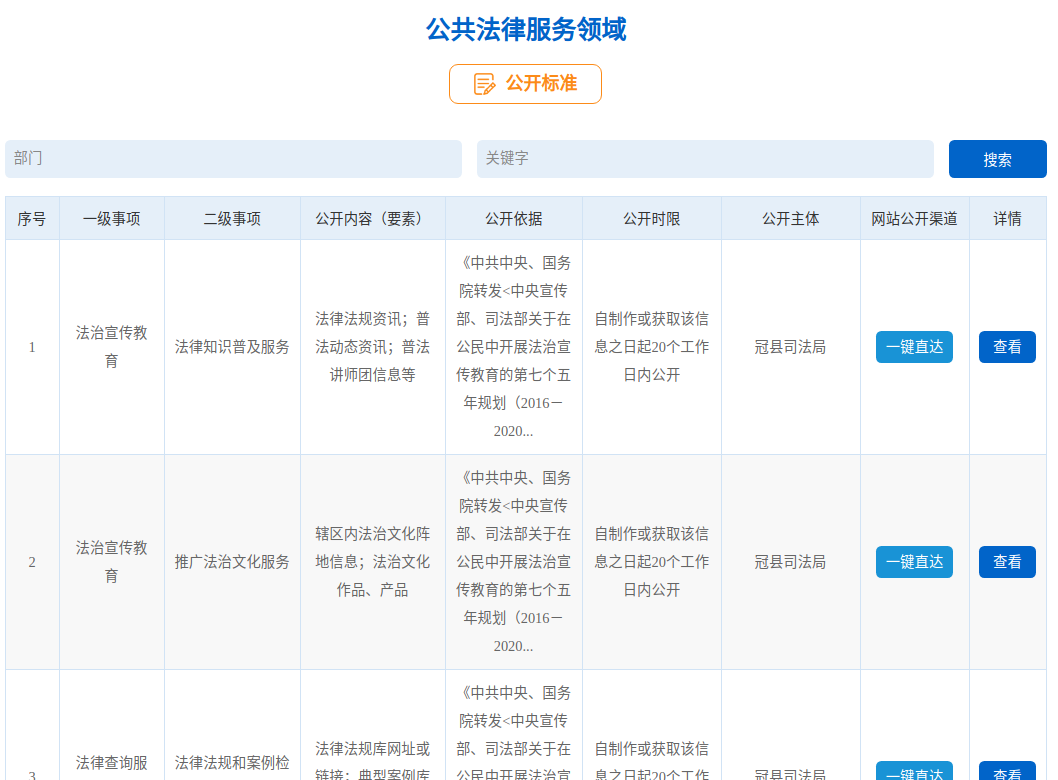Click the 公开依据 column header
Viewport: 1058px width, 780px height.
click(x=513, y=219)
